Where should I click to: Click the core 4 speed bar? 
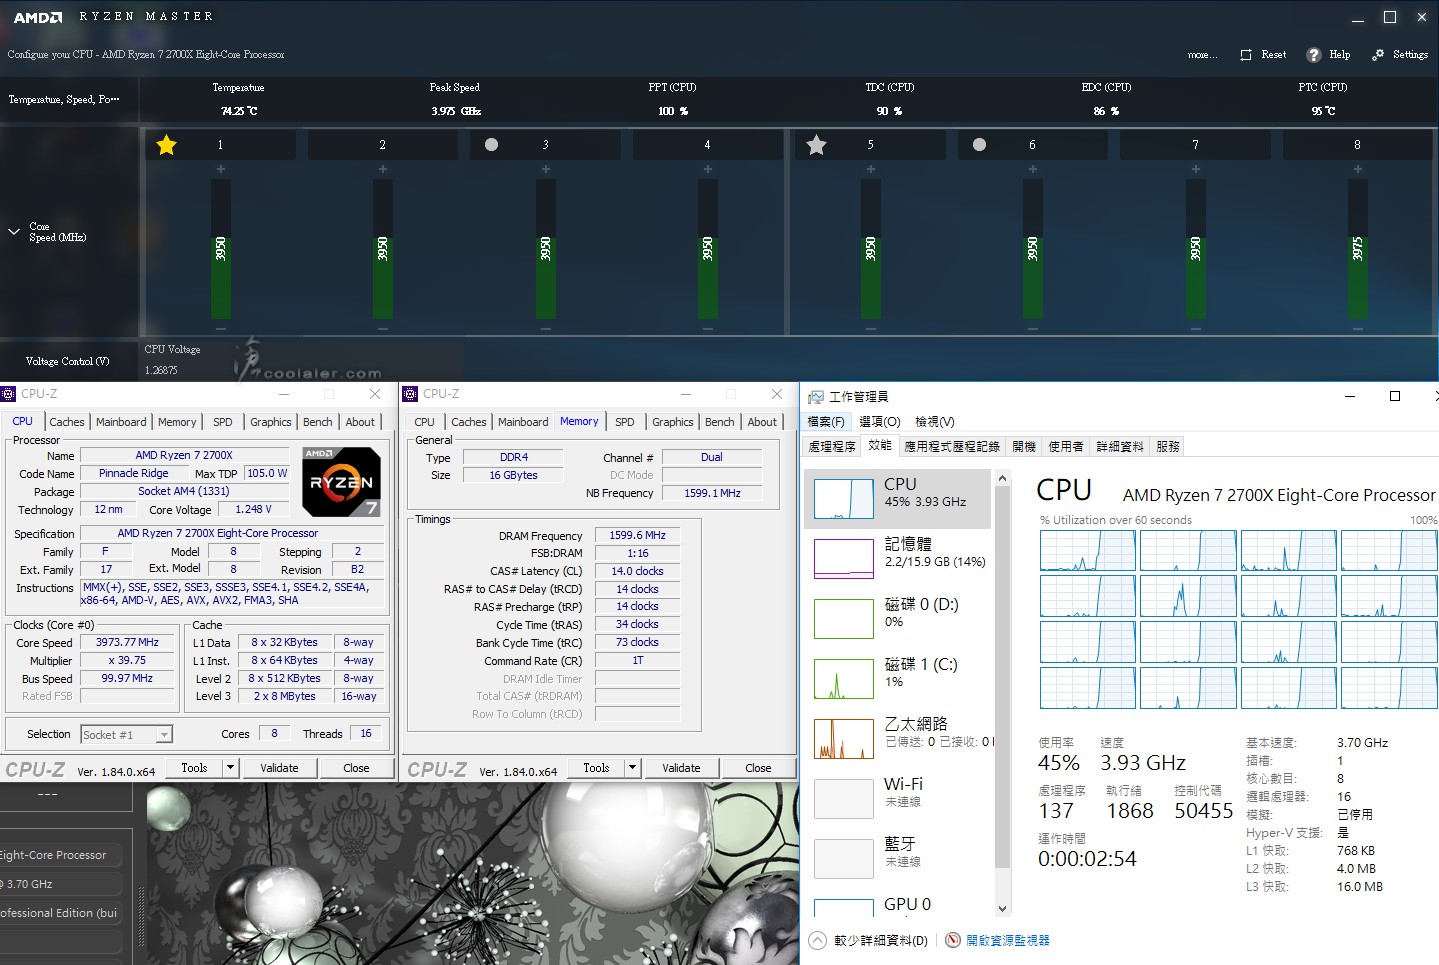tap(707, 249)
